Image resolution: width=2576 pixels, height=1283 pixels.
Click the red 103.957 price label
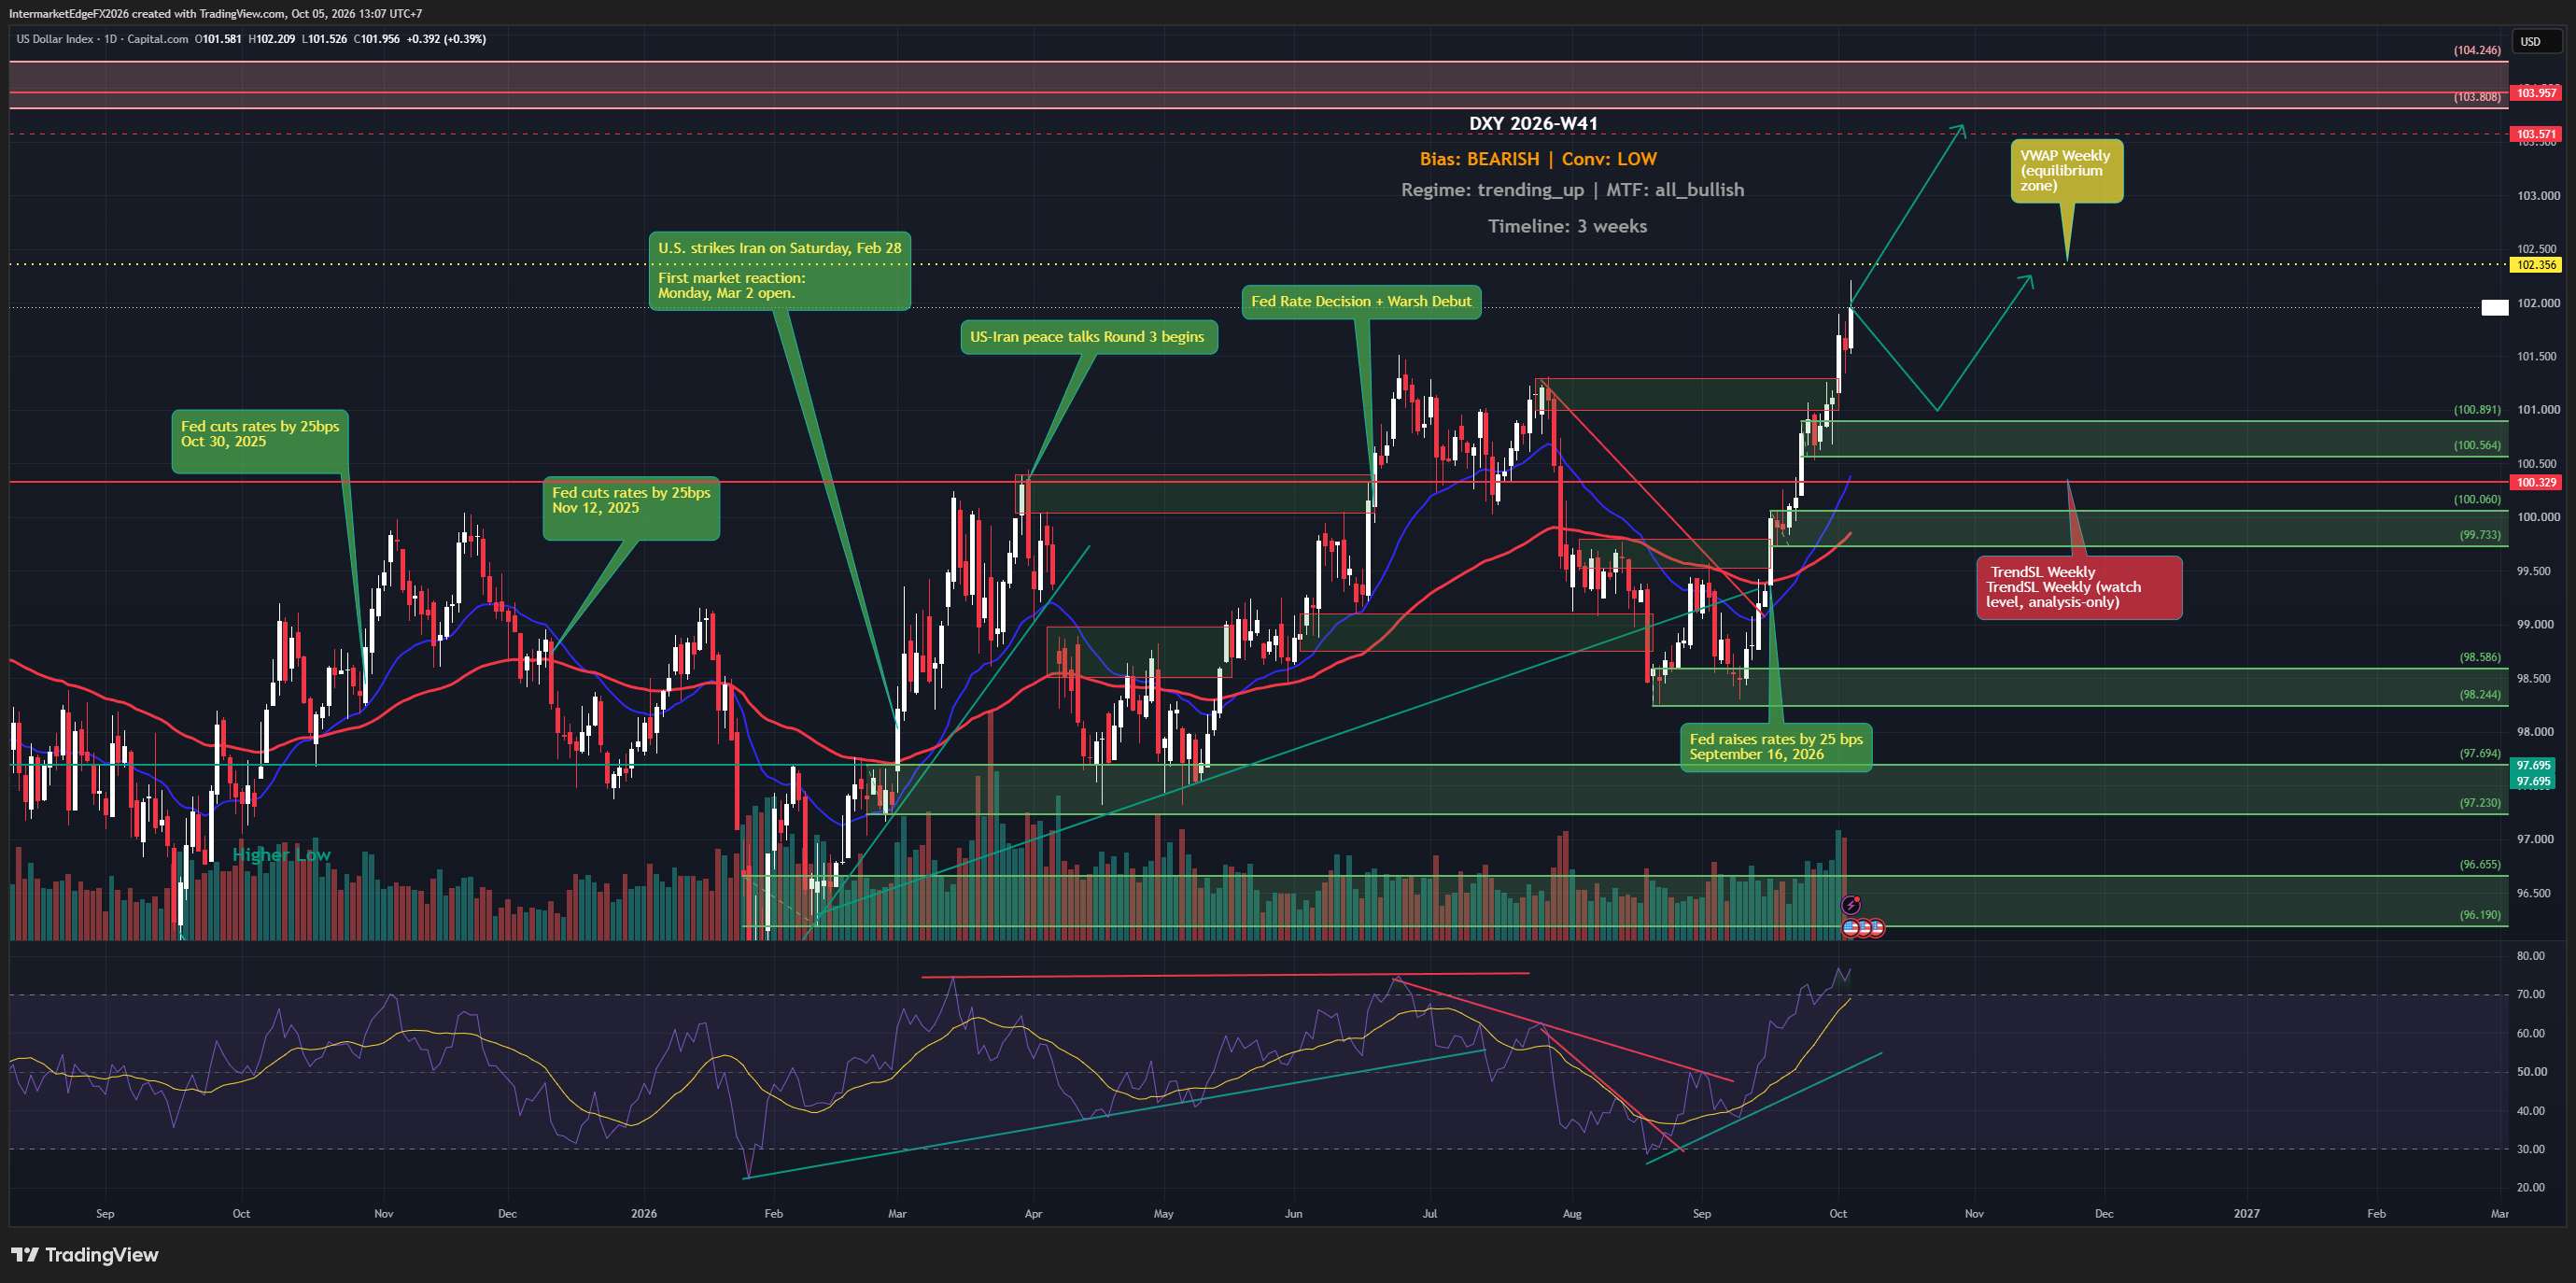click(x=2537, y=93)
